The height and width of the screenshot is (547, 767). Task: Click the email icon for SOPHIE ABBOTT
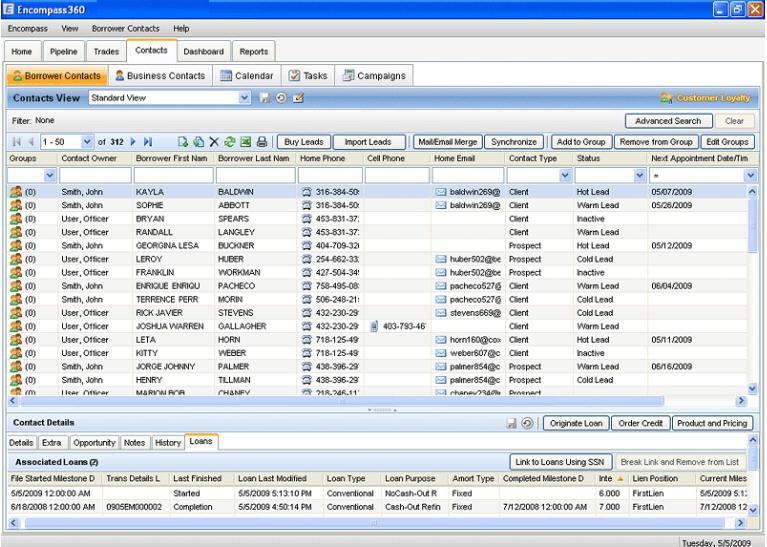point(441,205)
